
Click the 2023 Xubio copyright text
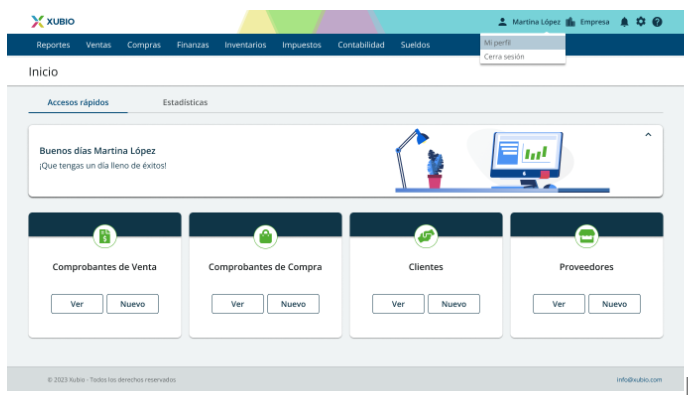click(x=112, y=380)
